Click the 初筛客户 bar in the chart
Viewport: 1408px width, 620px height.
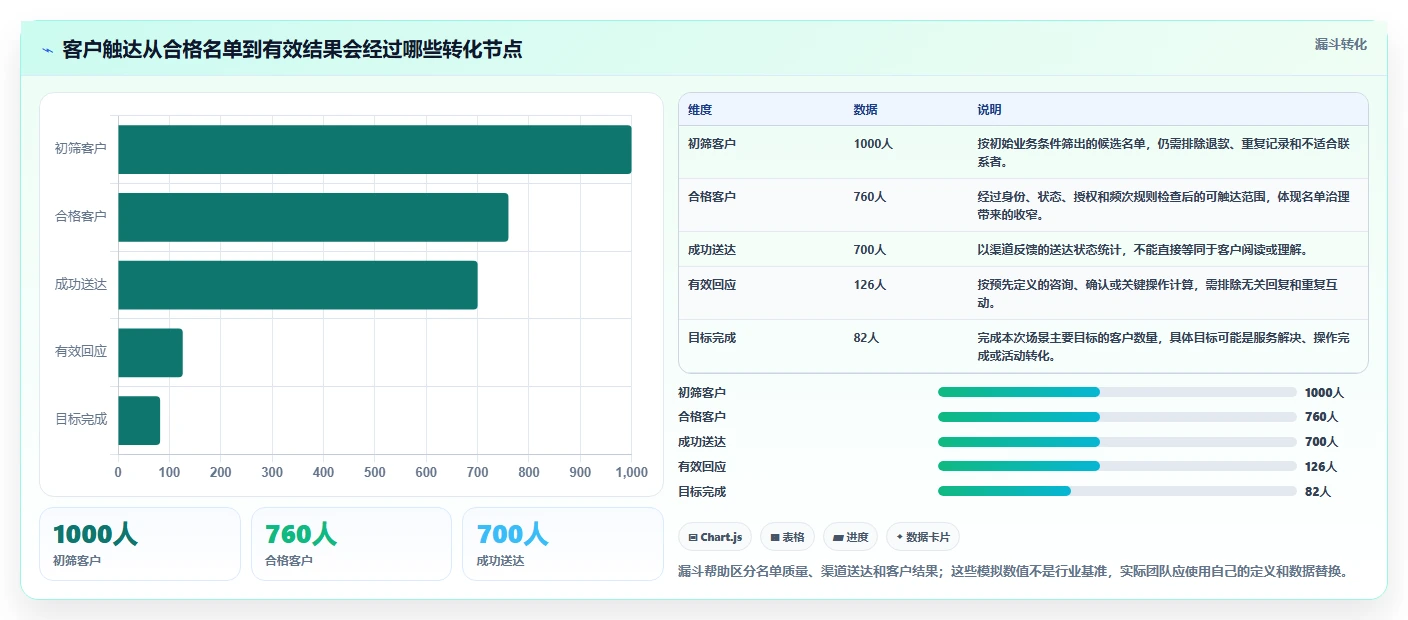click(x=375, y=149)
